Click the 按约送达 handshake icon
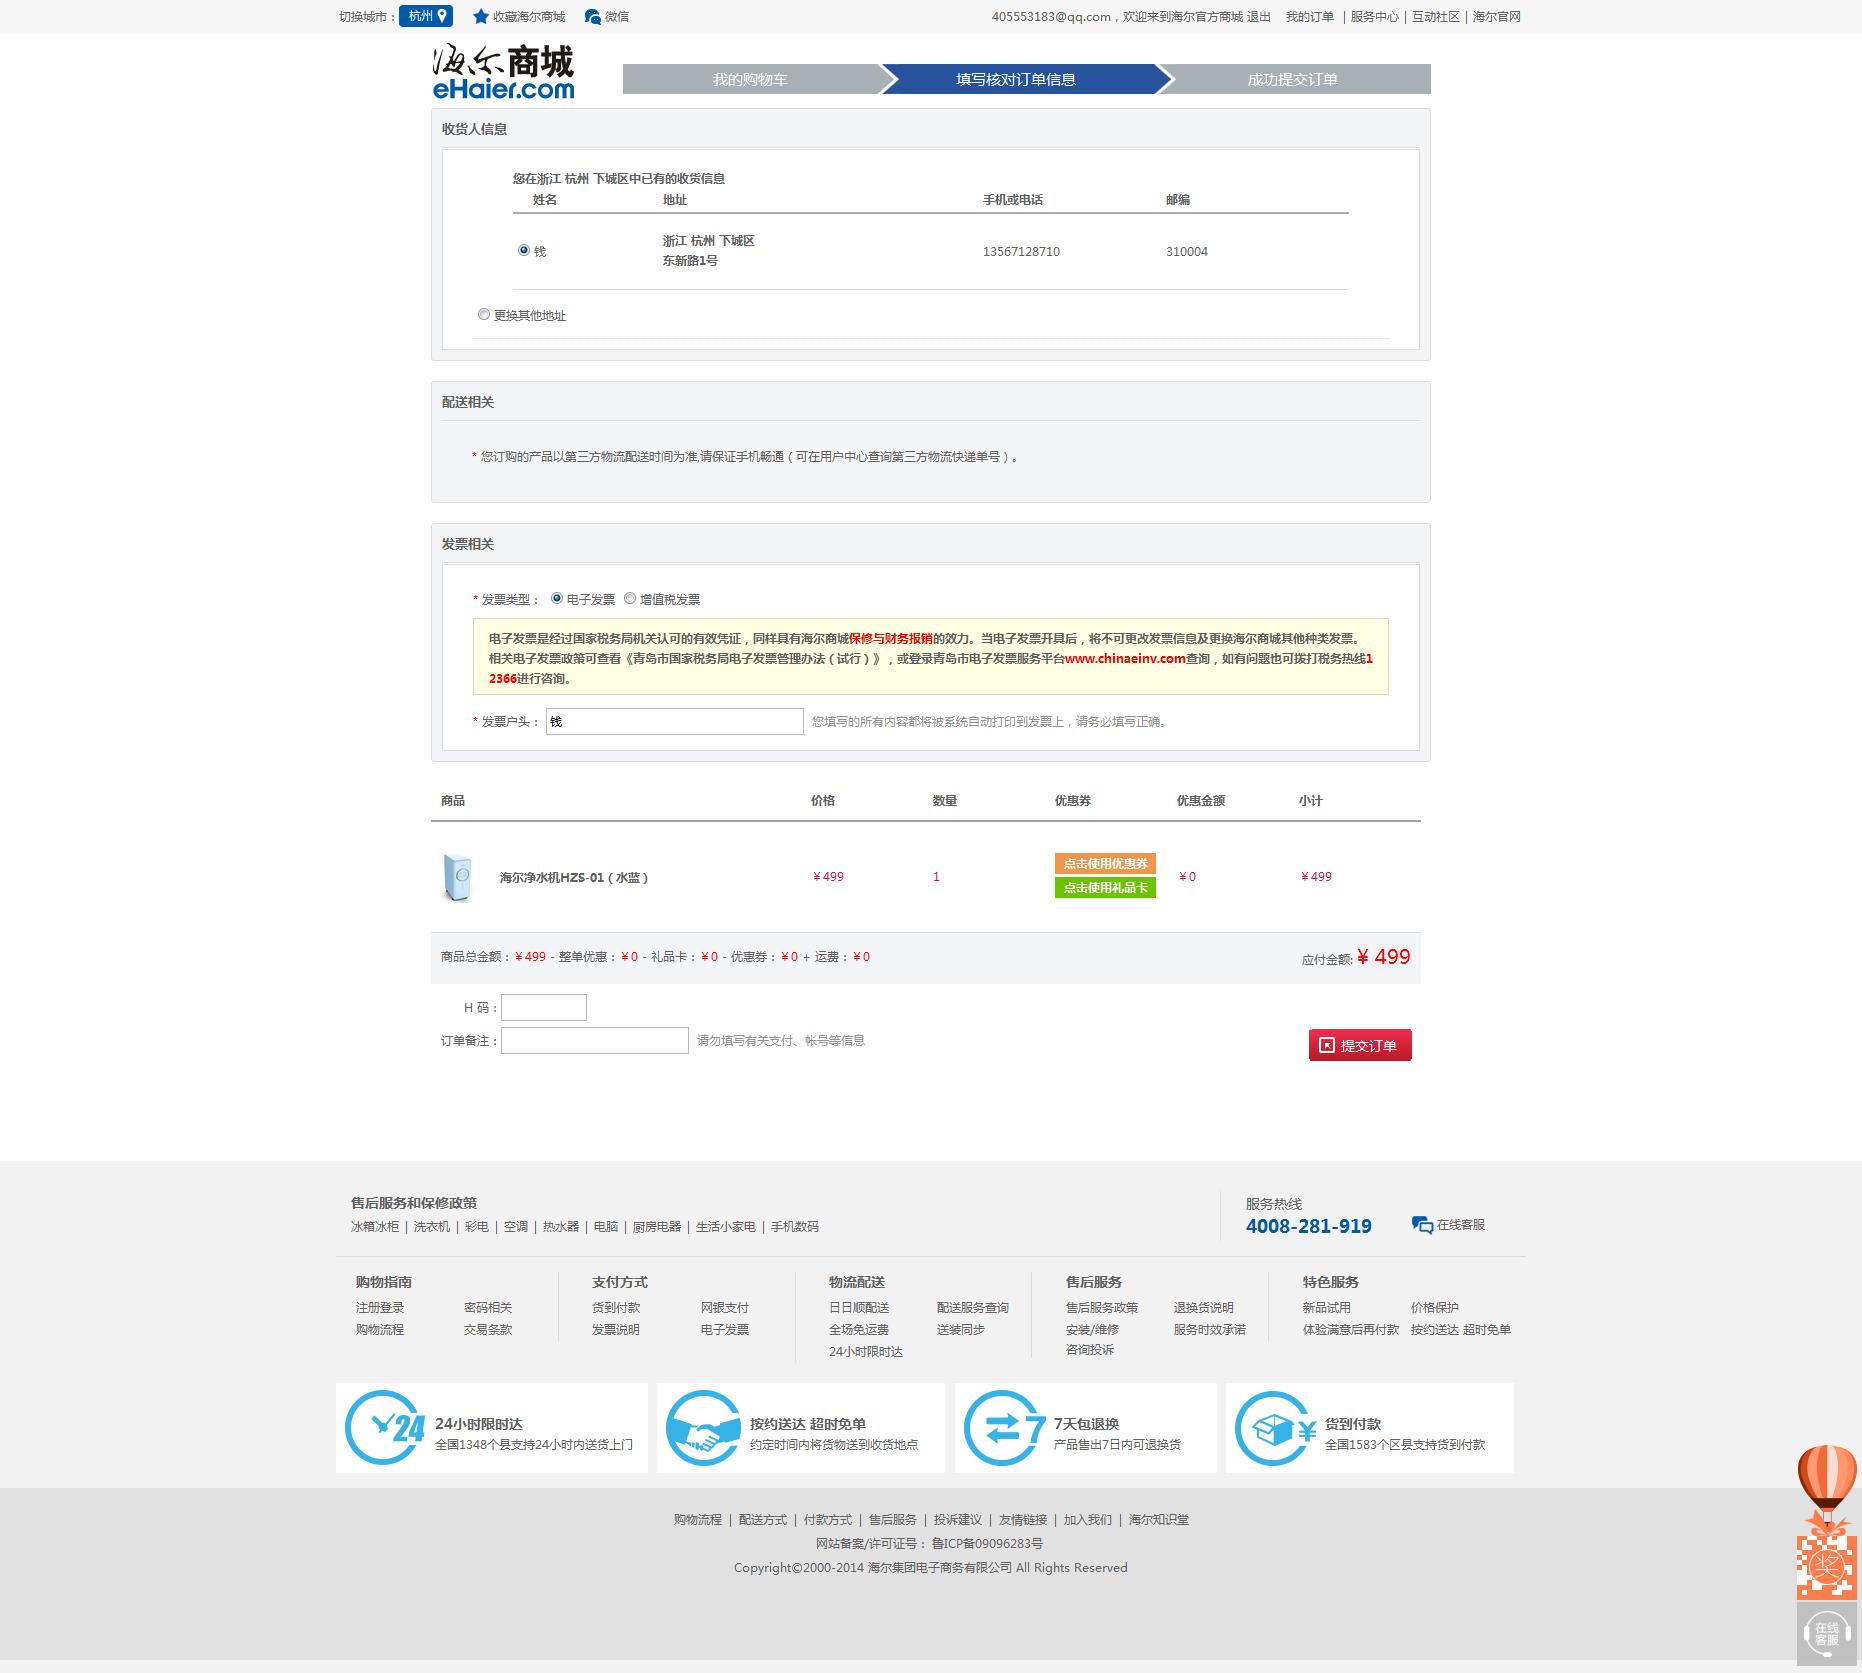The image size is (1862, 1673). (703, 1428)
